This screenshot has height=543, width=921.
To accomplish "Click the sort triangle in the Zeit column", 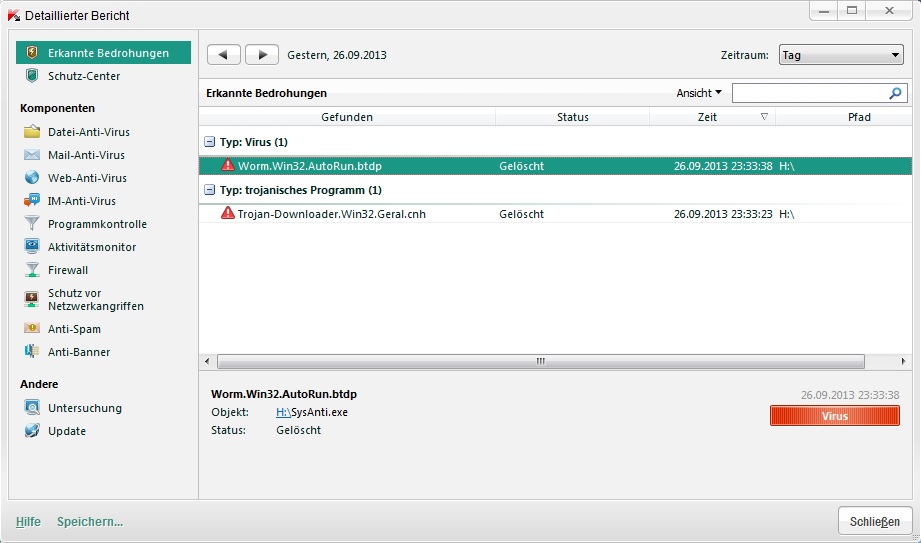I will [764, 117].
